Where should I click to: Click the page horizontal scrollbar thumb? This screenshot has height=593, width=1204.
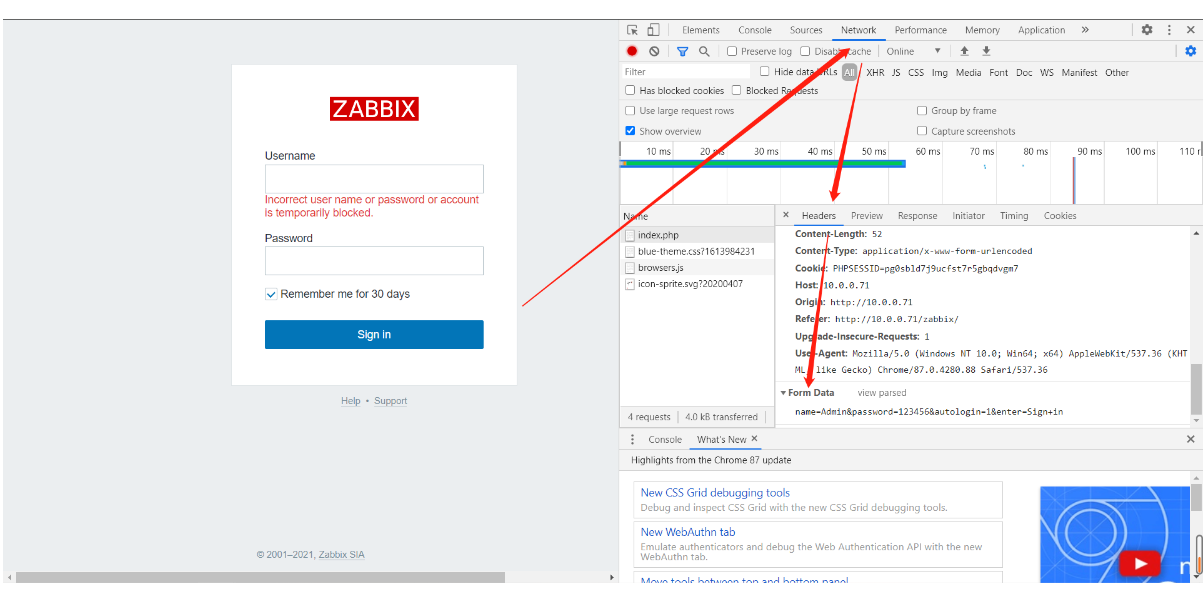click(260, 577)
